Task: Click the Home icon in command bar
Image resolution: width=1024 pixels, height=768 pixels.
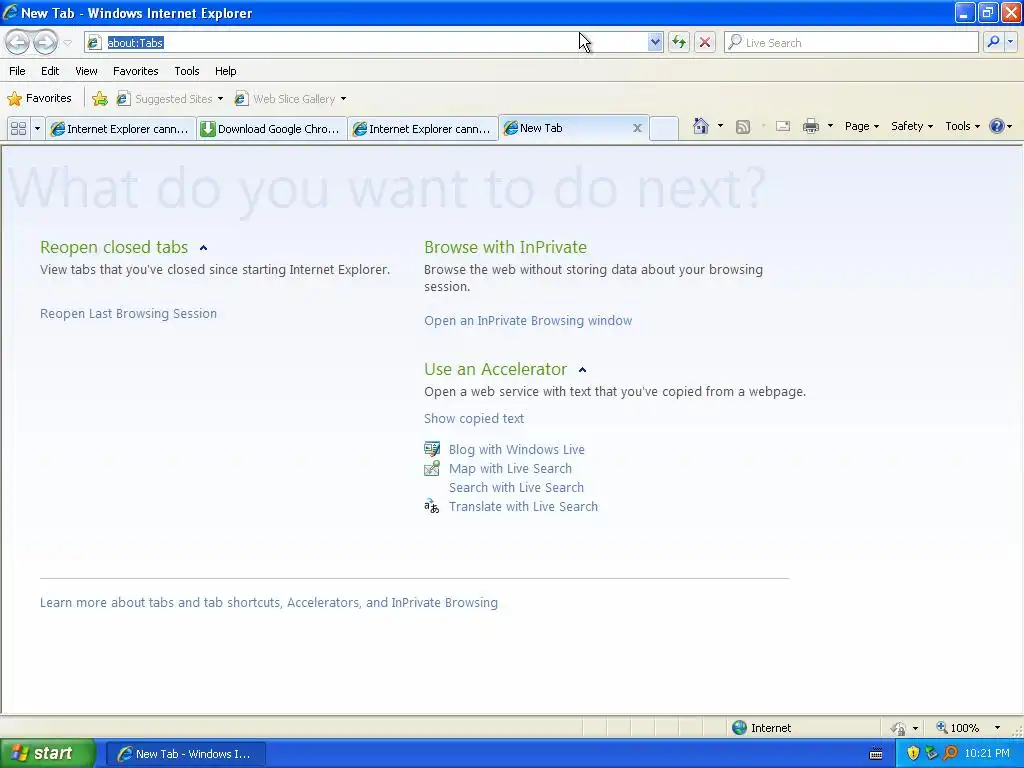Action: pyautogui.click(x=701, y=126)
